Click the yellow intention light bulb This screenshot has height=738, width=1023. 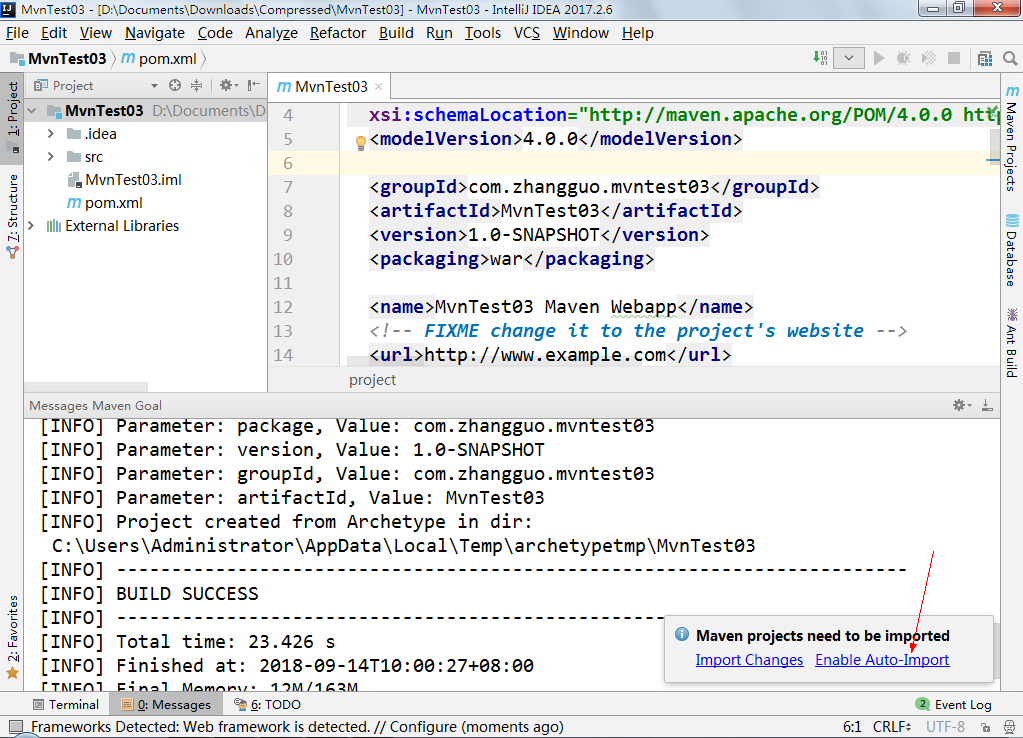pyautogui.click(x=360, y=143)
